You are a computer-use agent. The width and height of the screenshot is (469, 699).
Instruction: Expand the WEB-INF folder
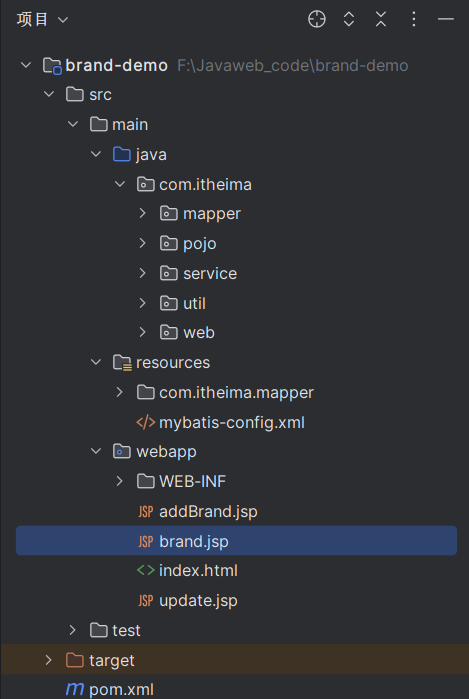pyautogui.click(x=119, y=481)
